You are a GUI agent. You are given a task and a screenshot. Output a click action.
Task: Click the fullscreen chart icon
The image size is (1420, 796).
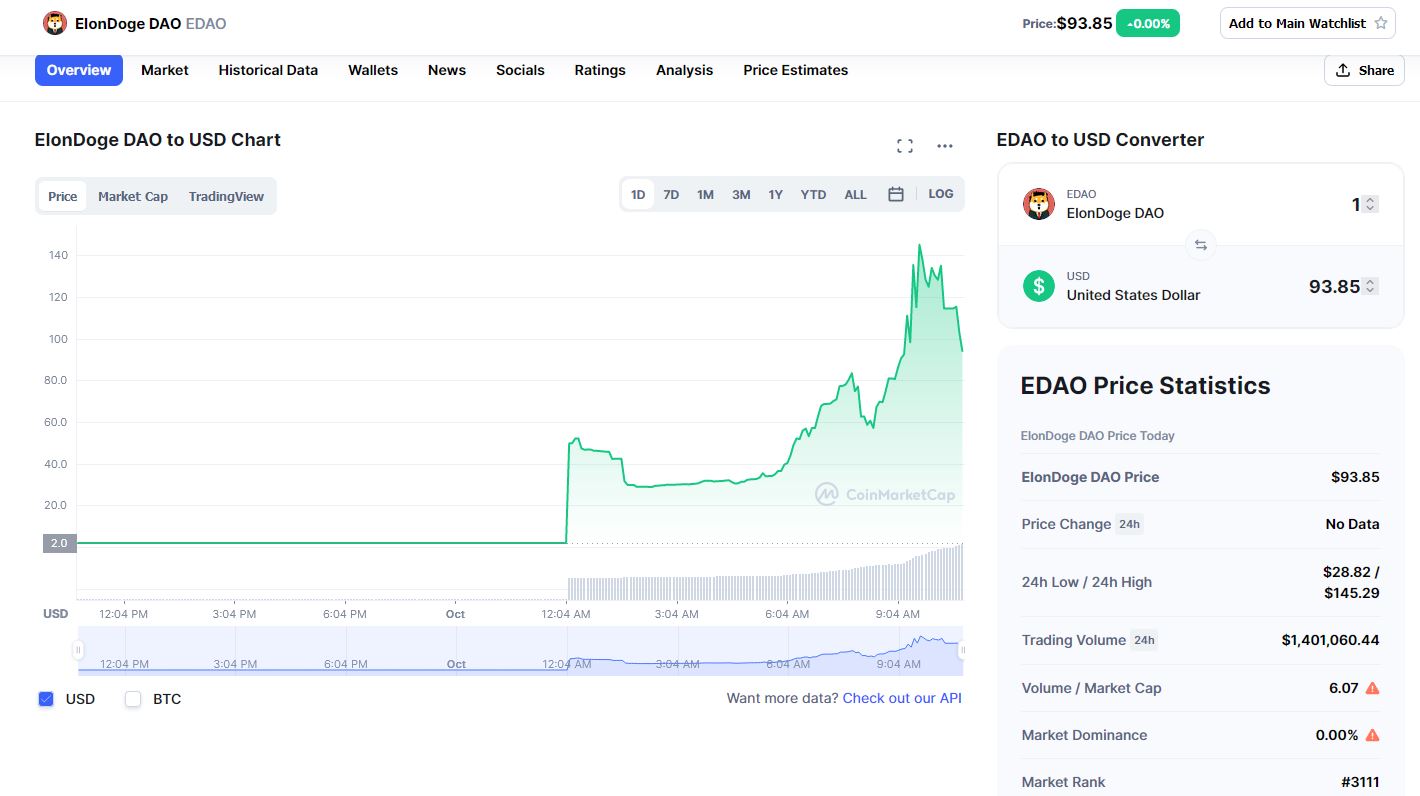click(905, 146)
